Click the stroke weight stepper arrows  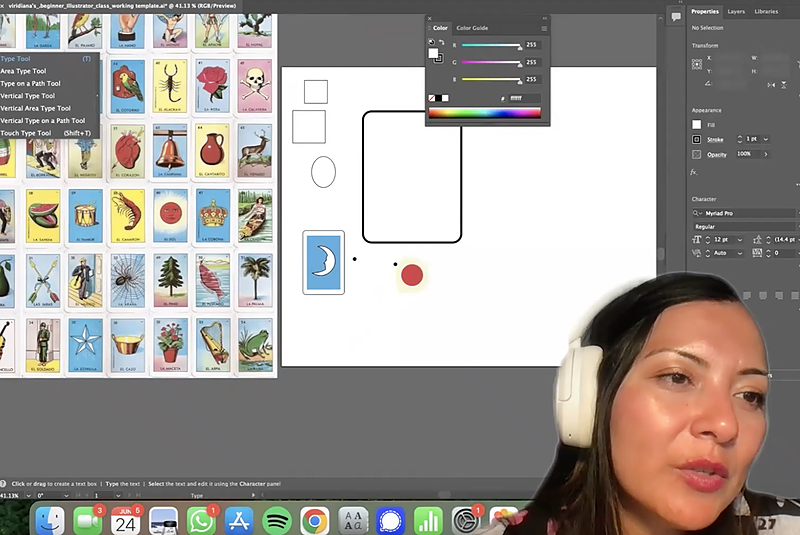point(740,139)
